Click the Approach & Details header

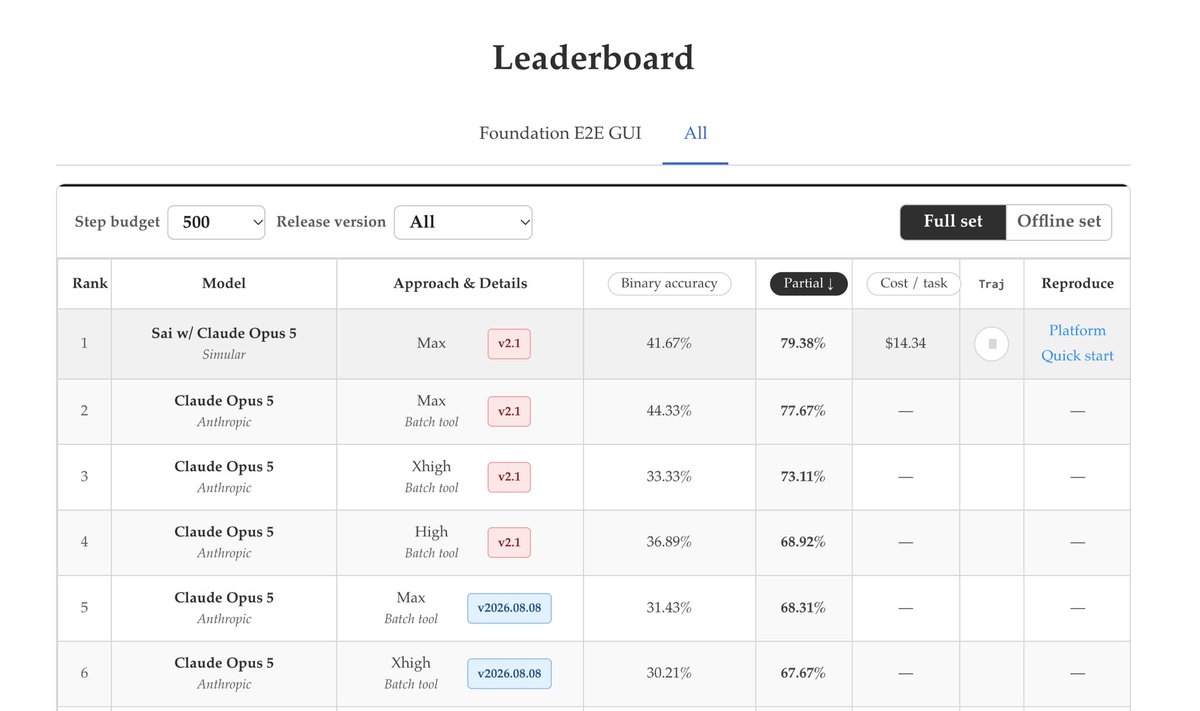pyautogui.click(x=460, y=284)
